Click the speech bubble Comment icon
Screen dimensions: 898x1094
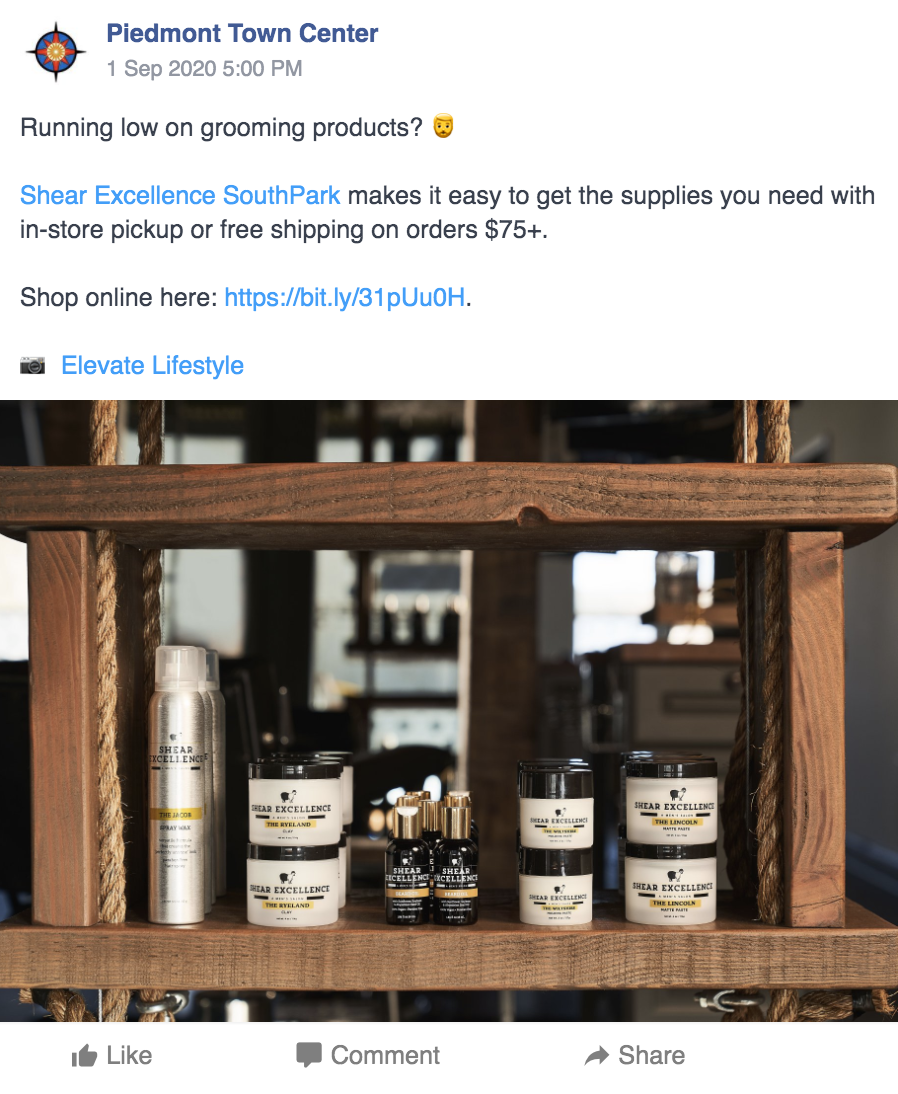(x=309, y=1056)
